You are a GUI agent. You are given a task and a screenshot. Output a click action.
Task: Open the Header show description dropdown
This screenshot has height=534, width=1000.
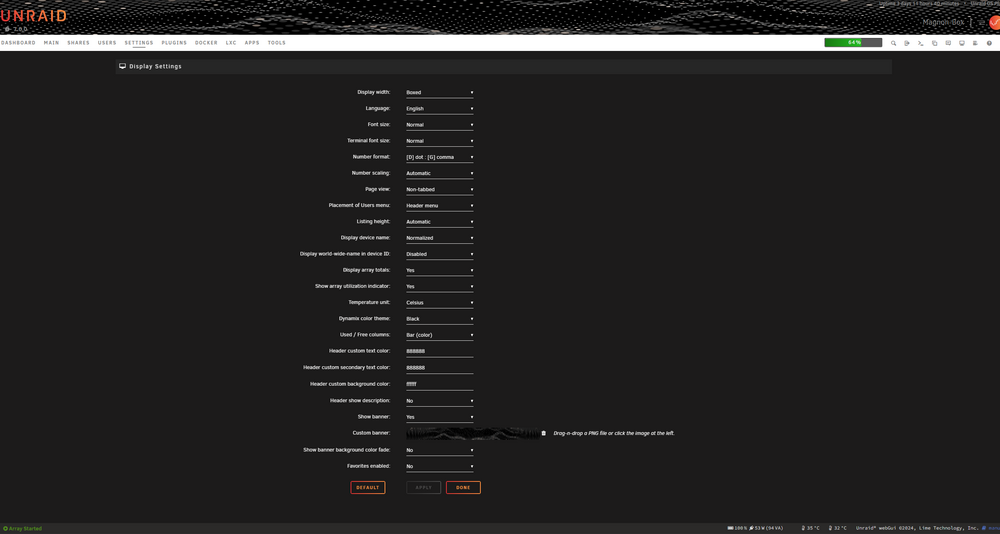439,401
